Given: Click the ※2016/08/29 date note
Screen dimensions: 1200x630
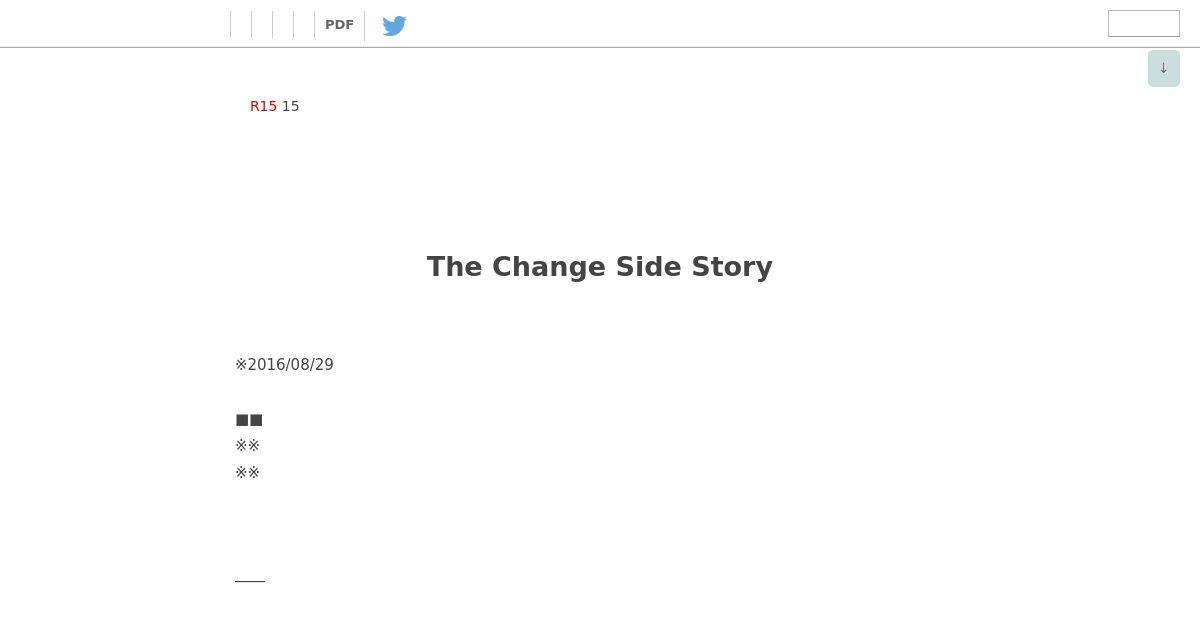Looking at the screenshot, I should 284,365.
